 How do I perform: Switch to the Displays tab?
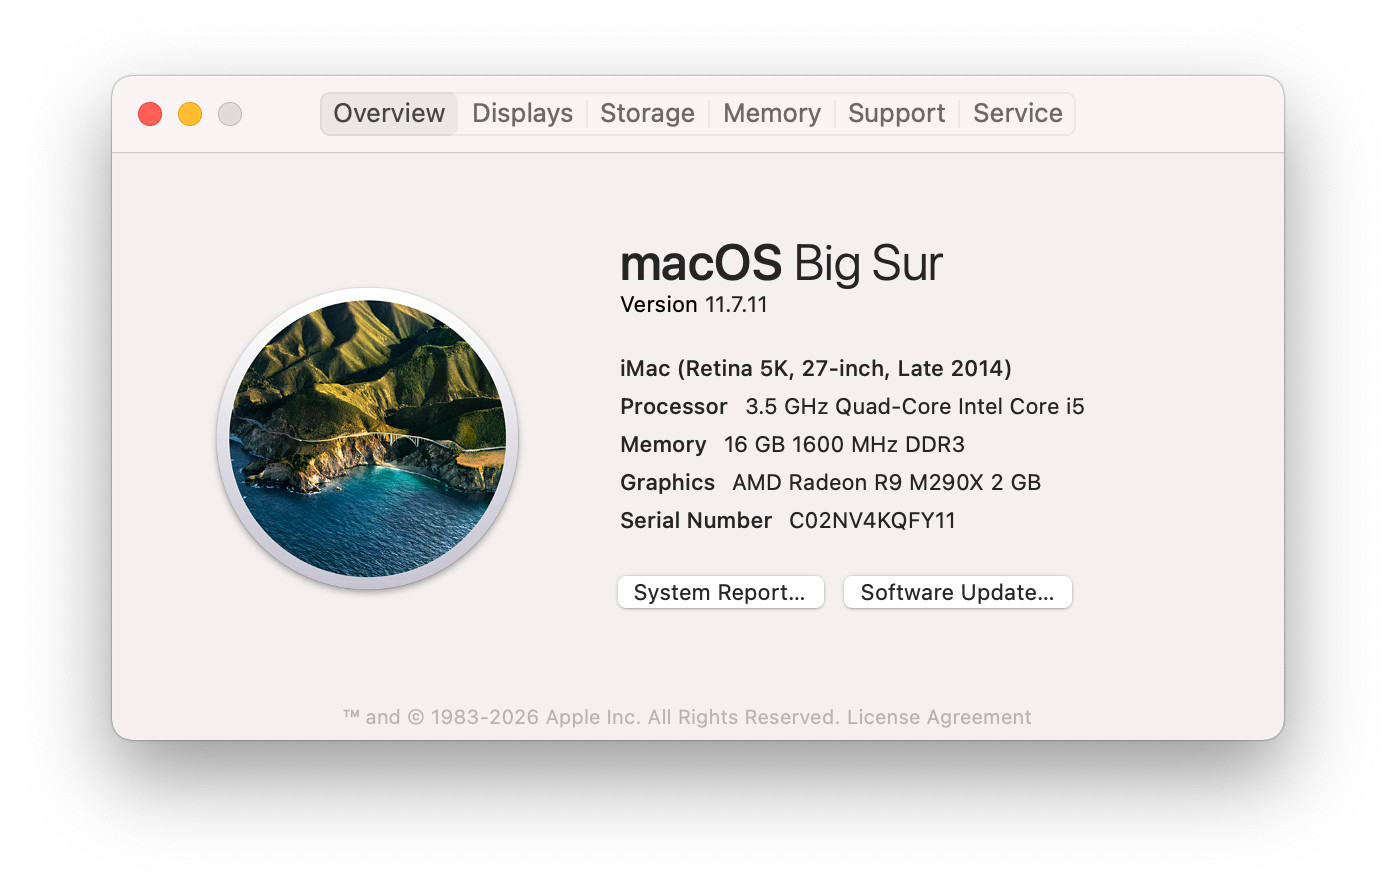(522, 114)
